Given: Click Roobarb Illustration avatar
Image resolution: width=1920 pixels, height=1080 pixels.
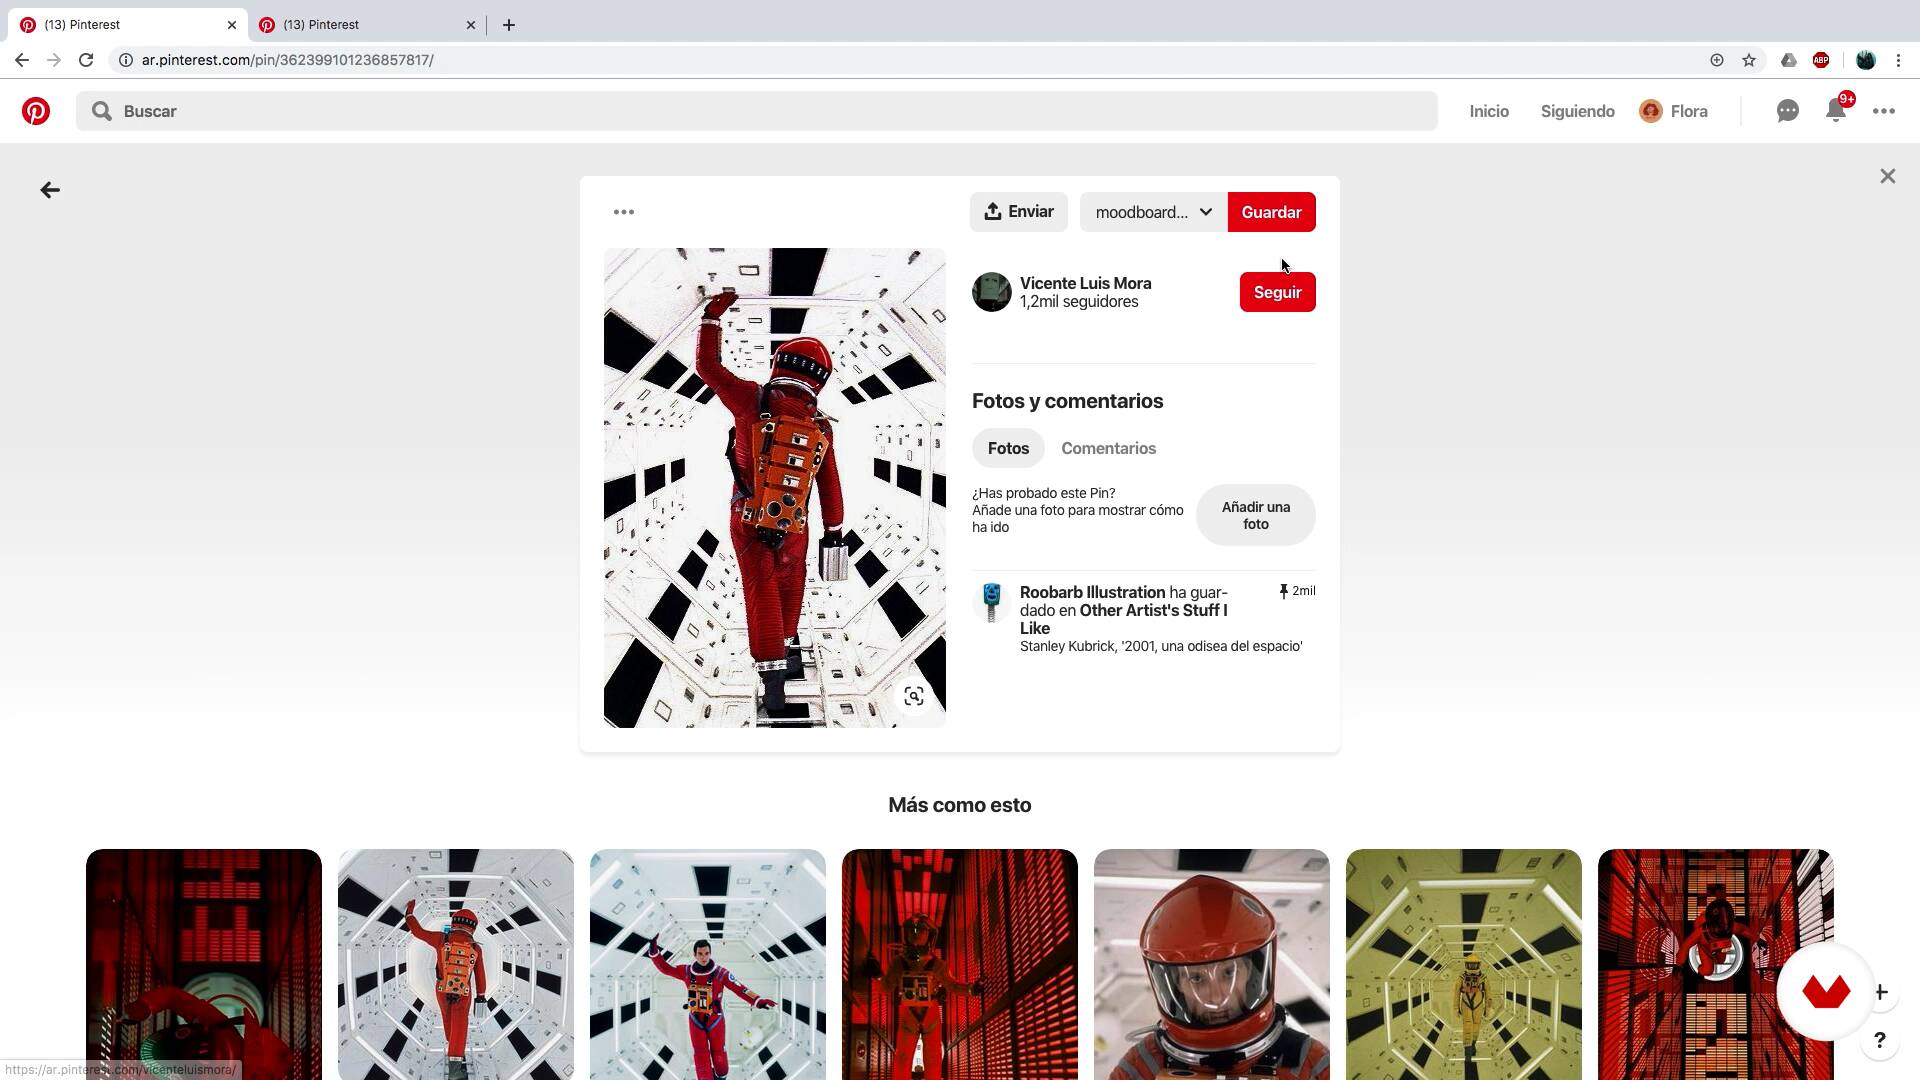Looking at the screenshot, I should (992, 603).
